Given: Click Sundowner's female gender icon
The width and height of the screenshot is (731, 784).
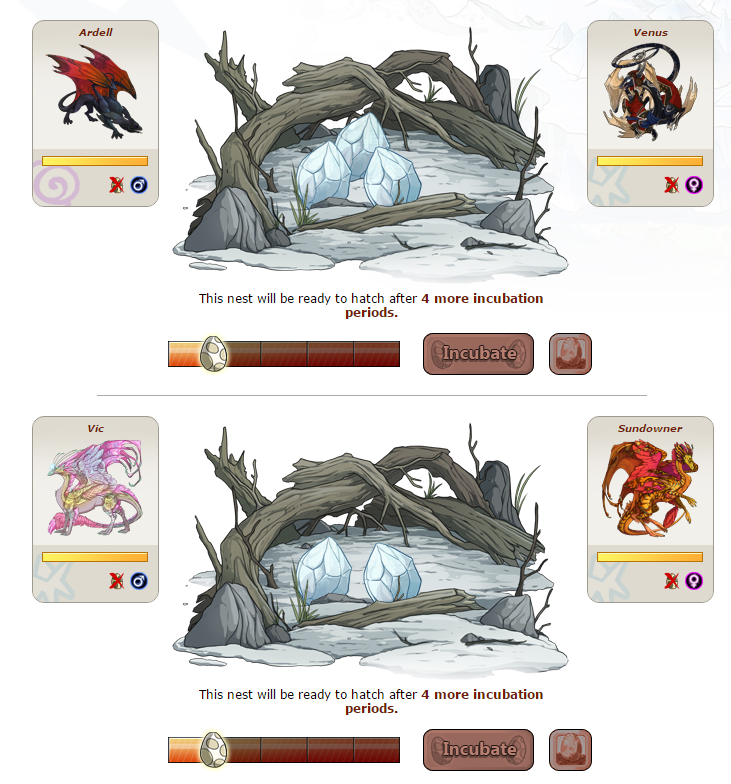Looking at the screenshot, I should tap(694, 581).
